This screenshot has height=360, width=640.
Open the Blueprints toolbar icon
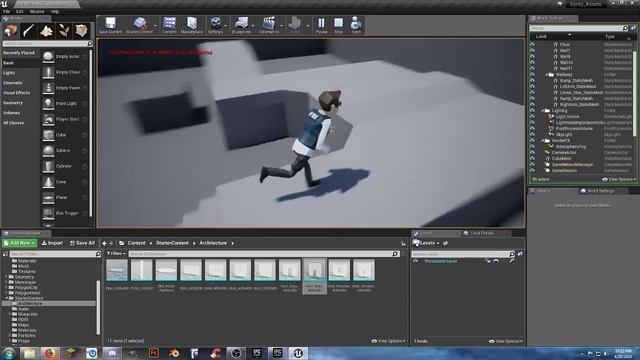click(x=241, y=25)
